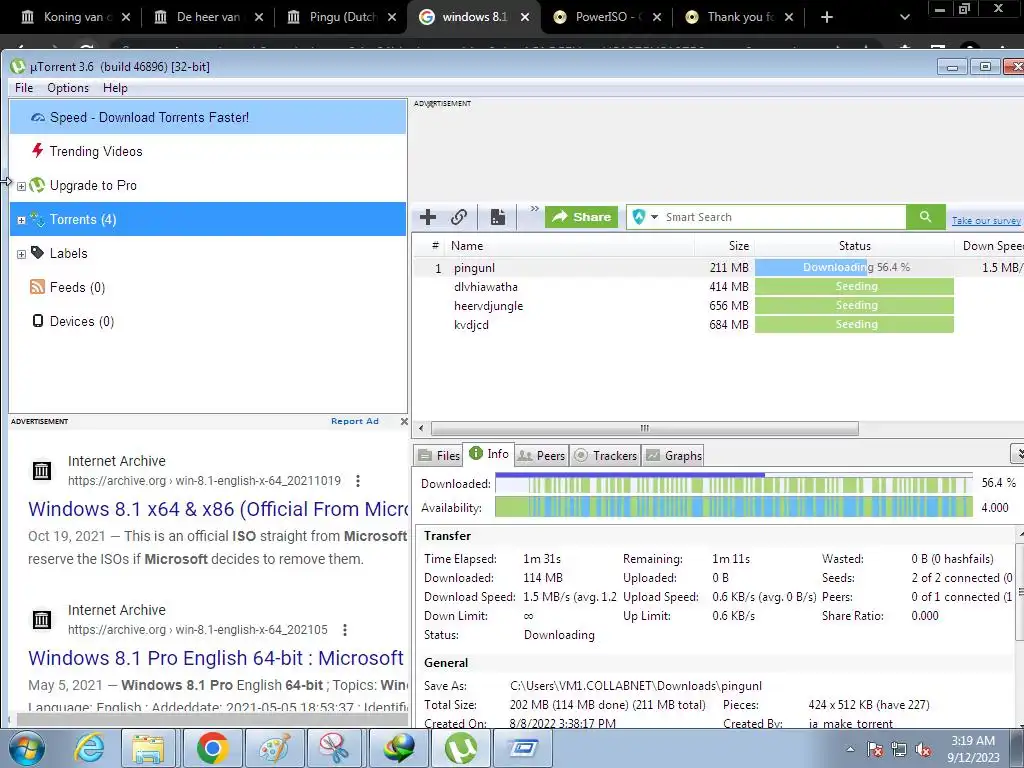This screenshot has height=768, width=1024.
Task: Select the kvdjcd torrent row
Action: tap(718, 325)
